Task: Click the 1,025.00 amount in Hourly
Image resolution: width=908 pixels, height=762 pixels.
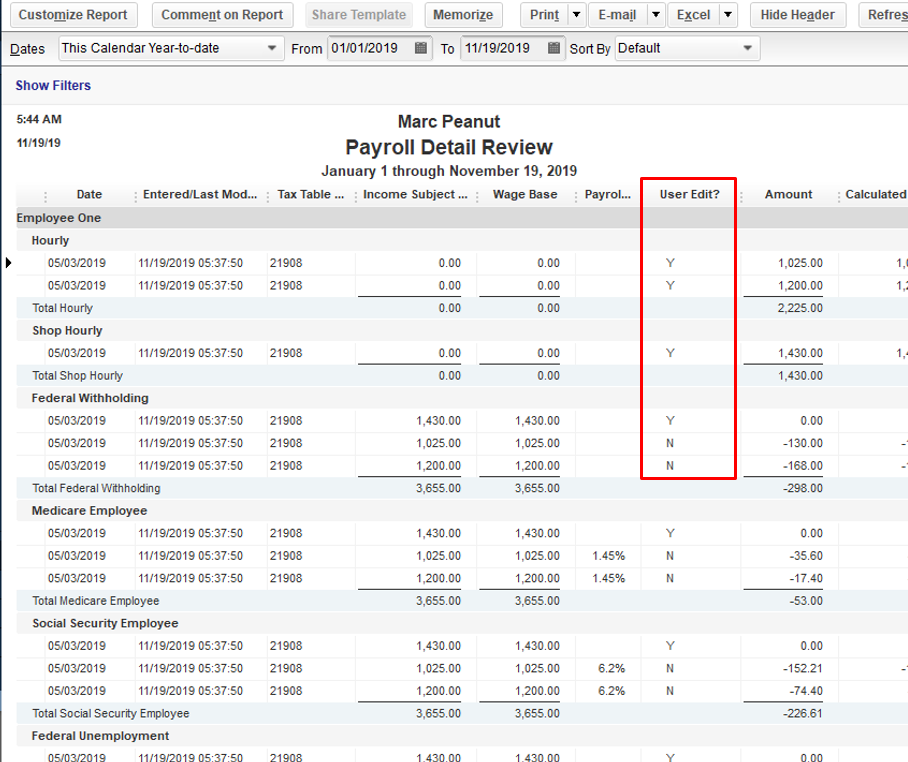Action: [x=800, y=263]
